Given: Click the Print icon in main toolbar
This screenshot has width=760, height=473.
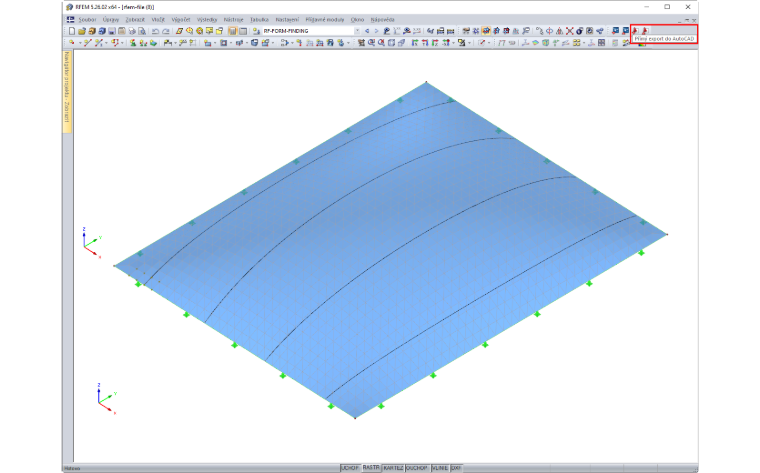Looking at the screenshot, I should 132,31.
